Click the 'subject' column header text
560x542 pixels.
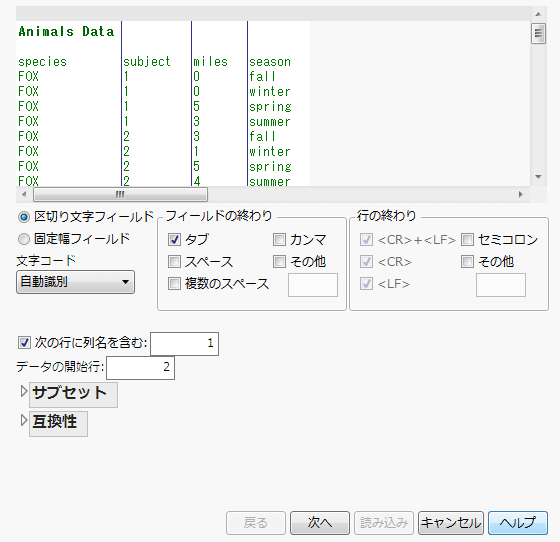(x=147, y=62)
